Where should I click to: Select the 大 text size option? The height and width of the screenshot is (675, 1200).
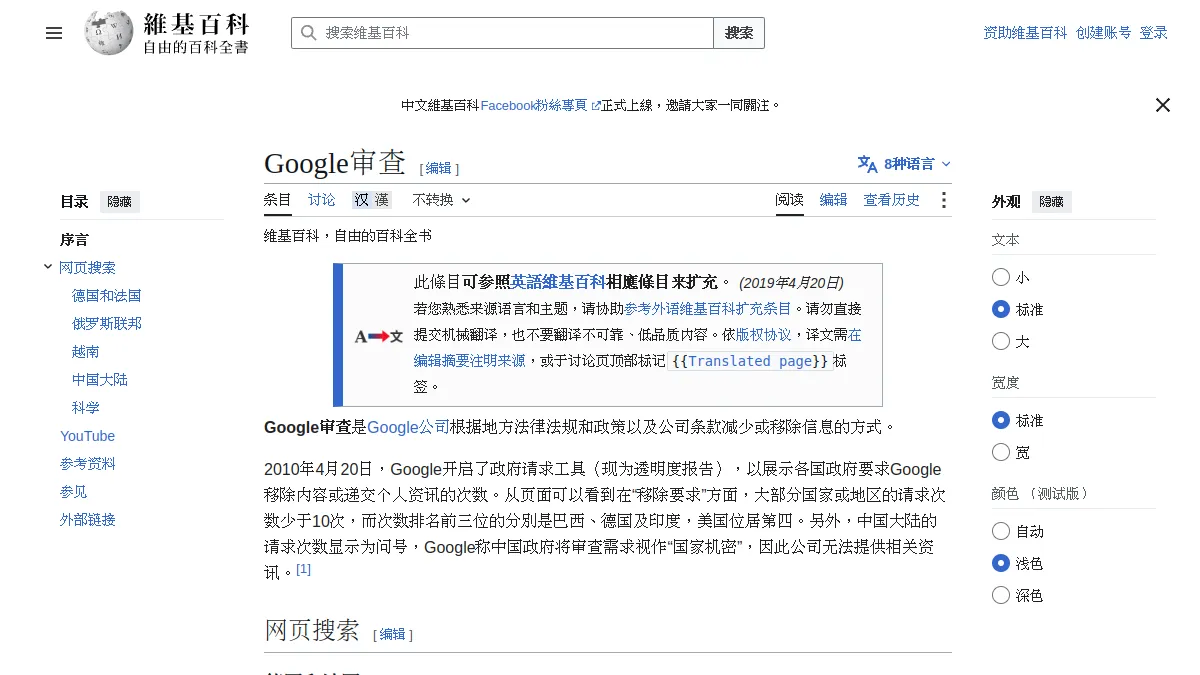1001,341
